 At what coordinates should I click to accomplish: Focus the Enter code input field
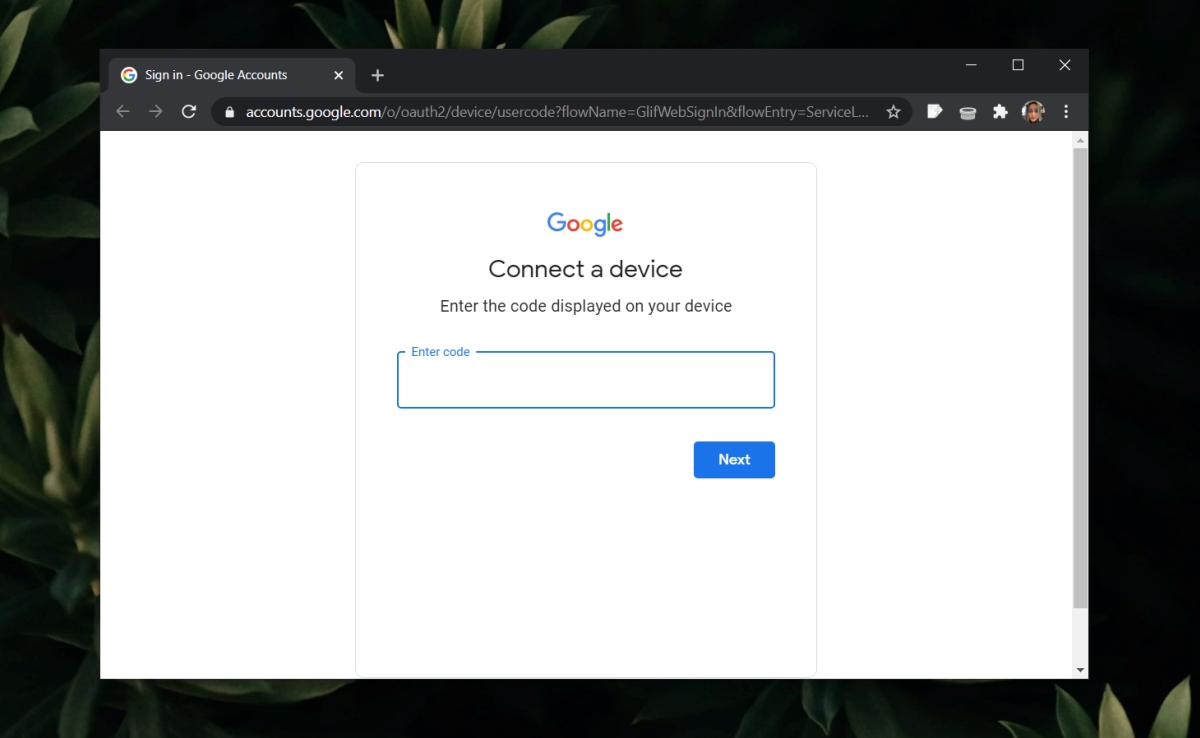click(x=585, y=380)
